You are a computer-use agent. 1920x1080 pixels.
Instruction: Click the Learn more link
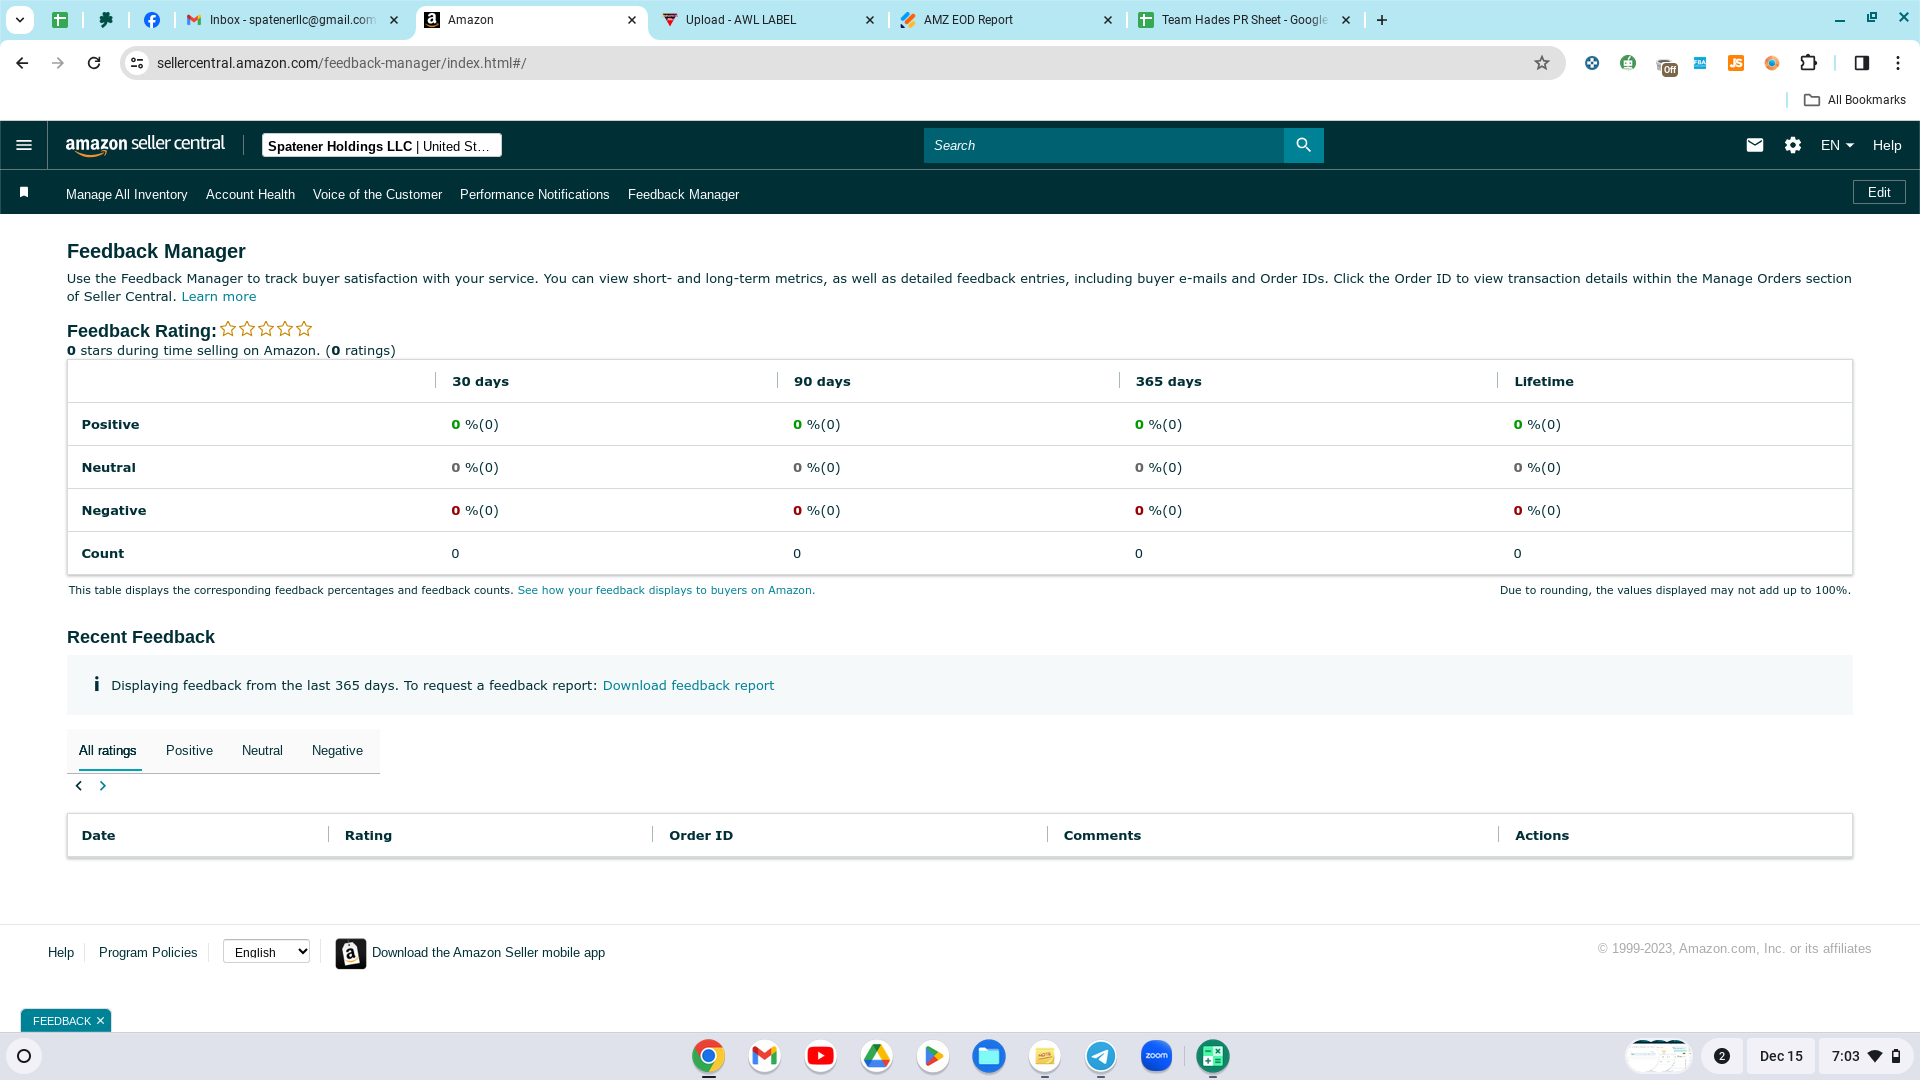218,297
